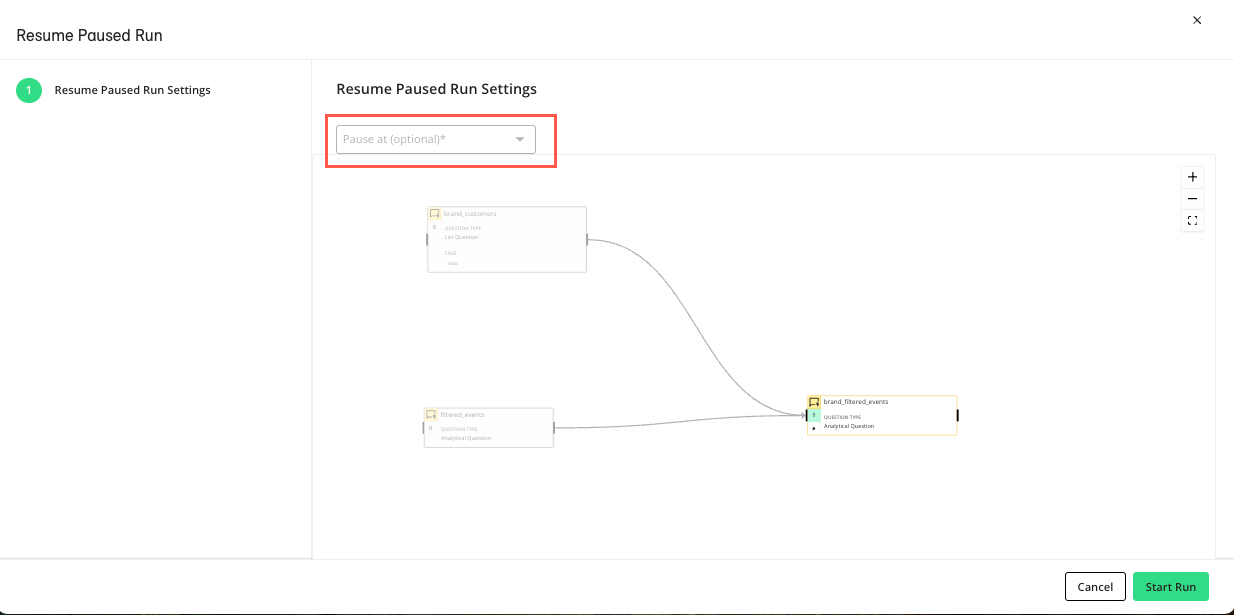Select step 1 Resume Paused Run Settings
Viewport: 1234px width, 615px height.
(132, 90)
